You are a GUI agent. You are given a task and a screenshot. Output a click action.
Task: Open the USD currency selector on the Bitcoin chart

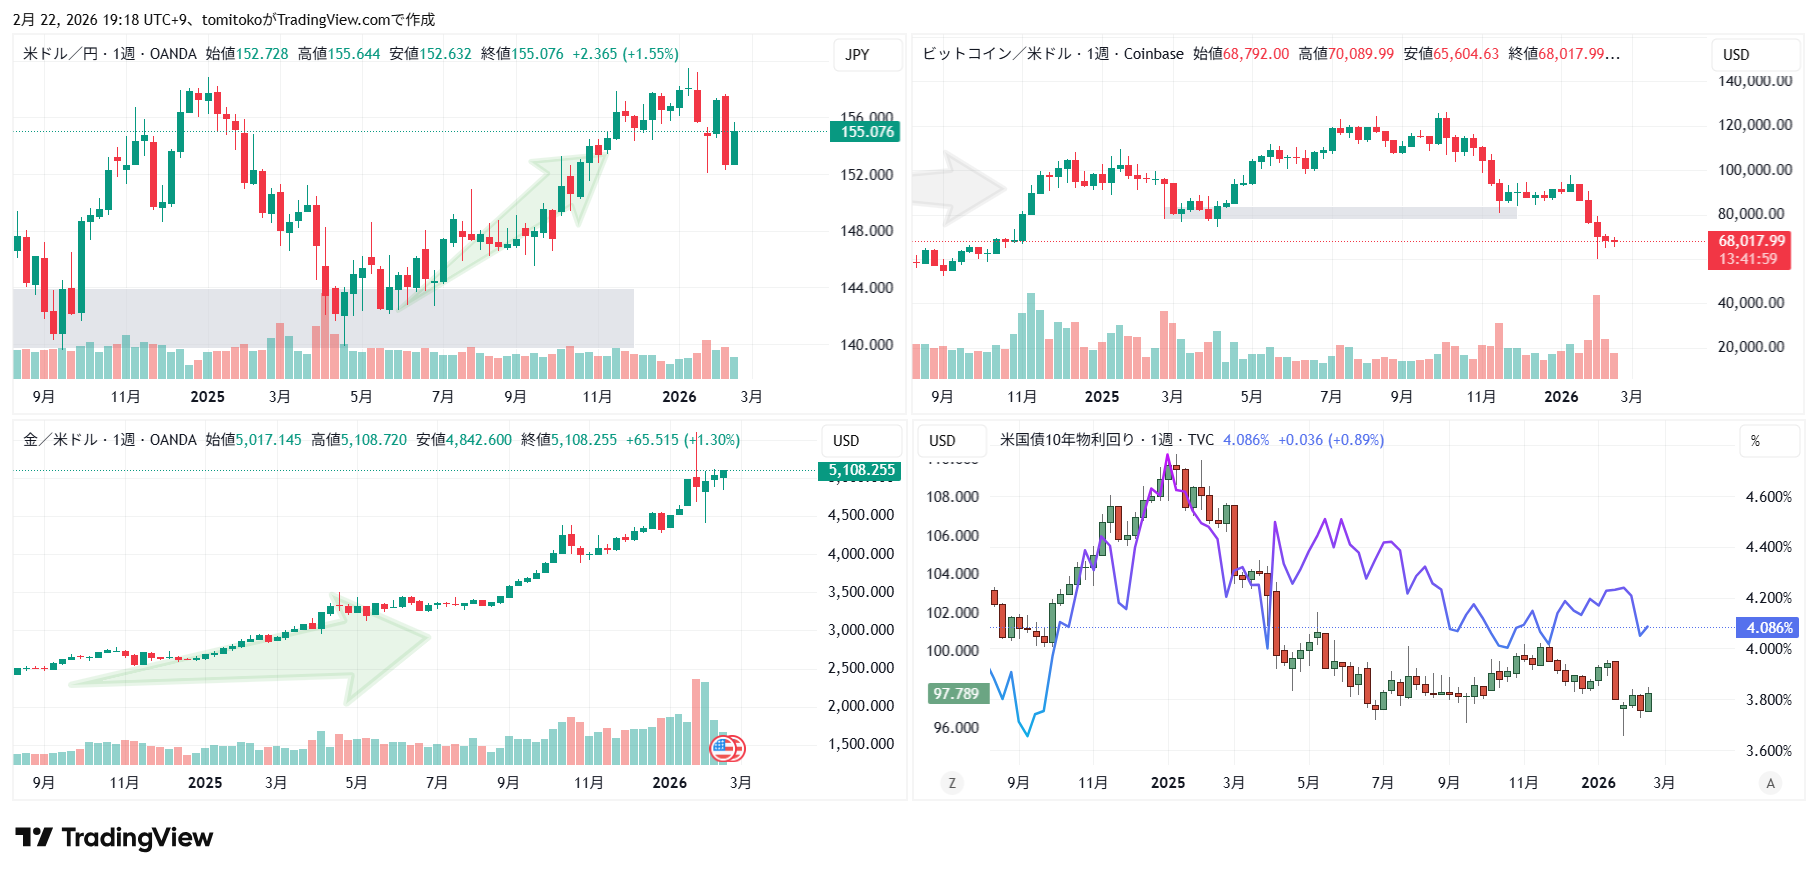1736,54
